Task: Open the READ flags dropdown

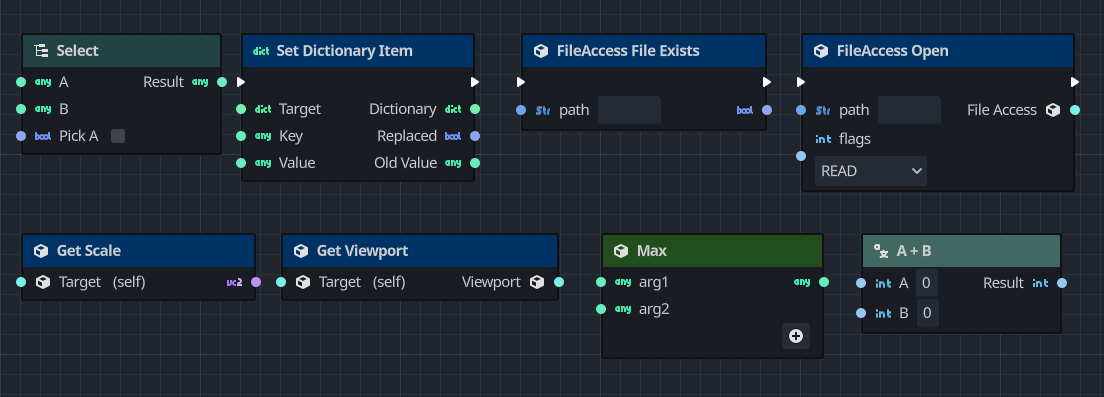Action: coord(871,171)
